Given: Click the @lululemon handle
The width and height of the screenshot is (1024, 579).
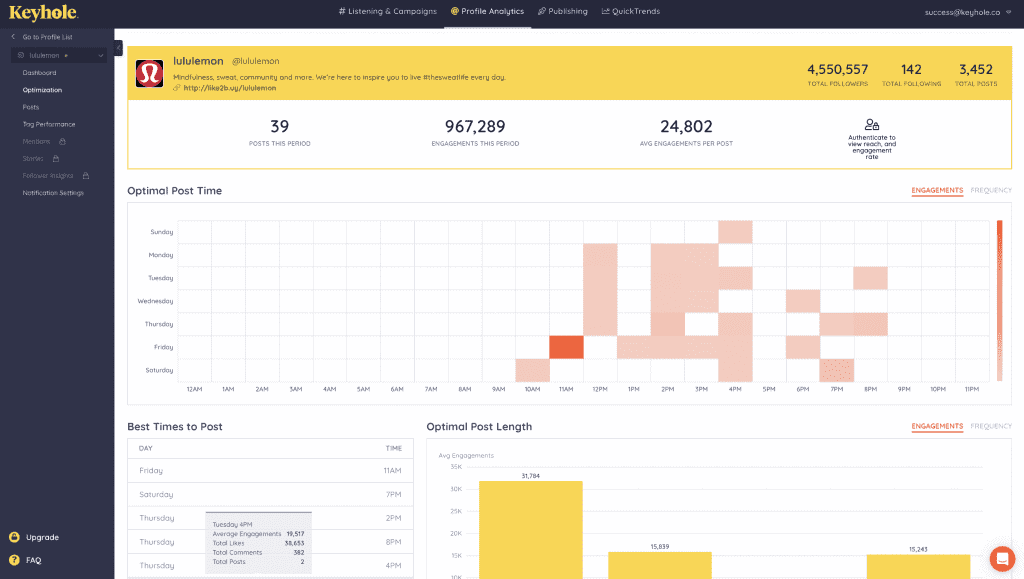Looking at the screenshot, I should tap(255, 61).
